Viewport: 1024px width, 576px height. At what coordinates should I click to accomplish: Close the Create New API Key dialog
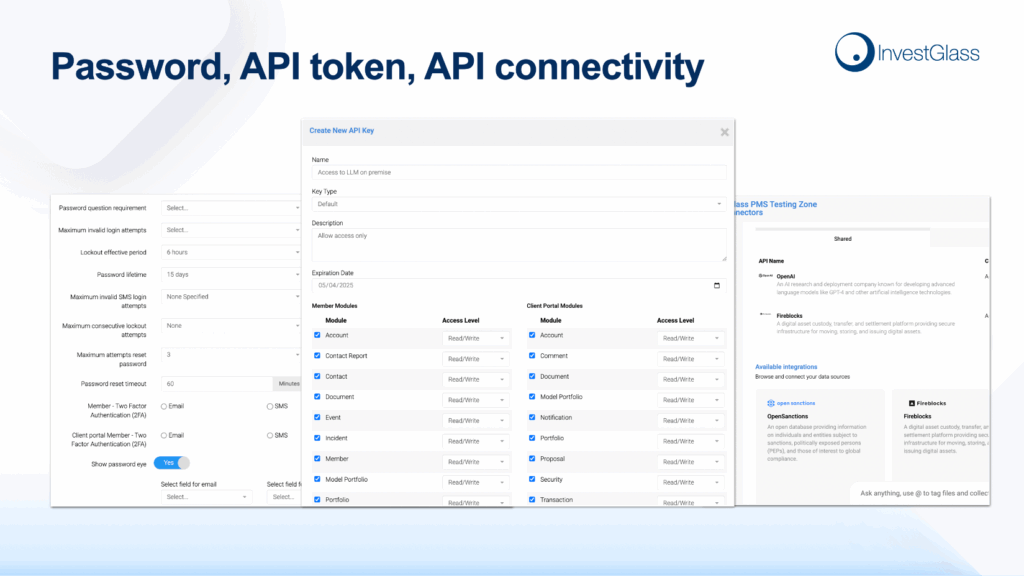(x=725, y=132)
